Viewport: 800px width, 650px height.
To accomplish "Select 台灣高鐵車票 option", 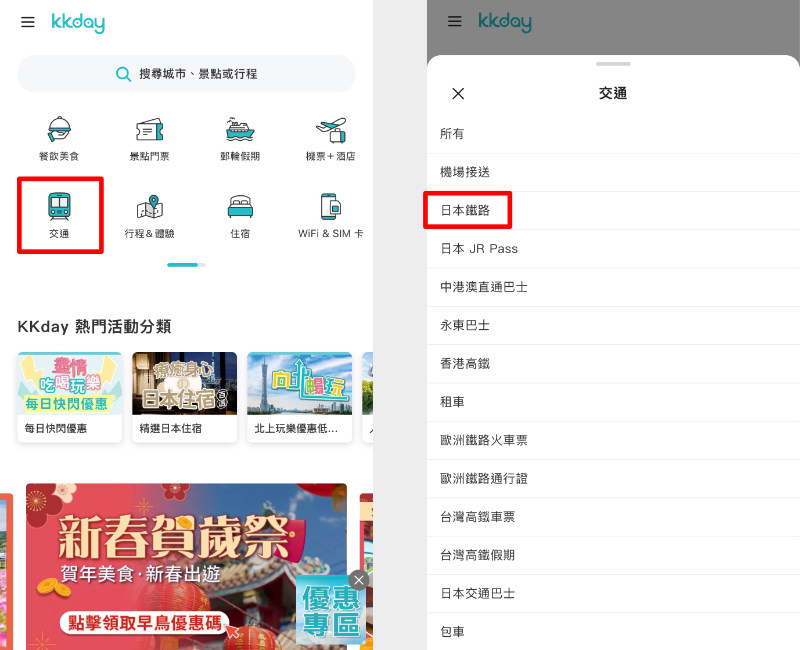I will [x=613, y=517].
